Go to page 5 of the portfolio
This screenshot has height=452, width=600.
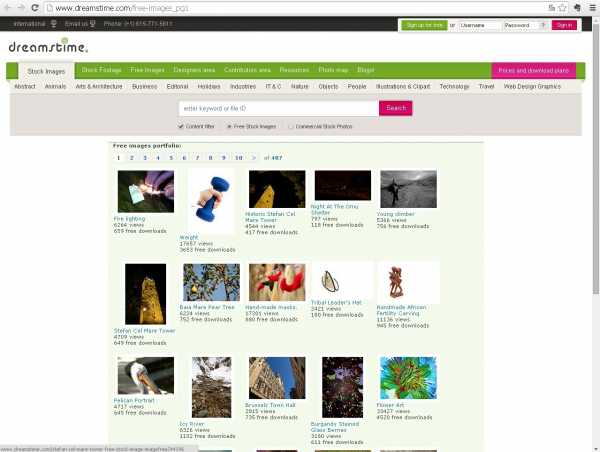click(x=171, y=158)
